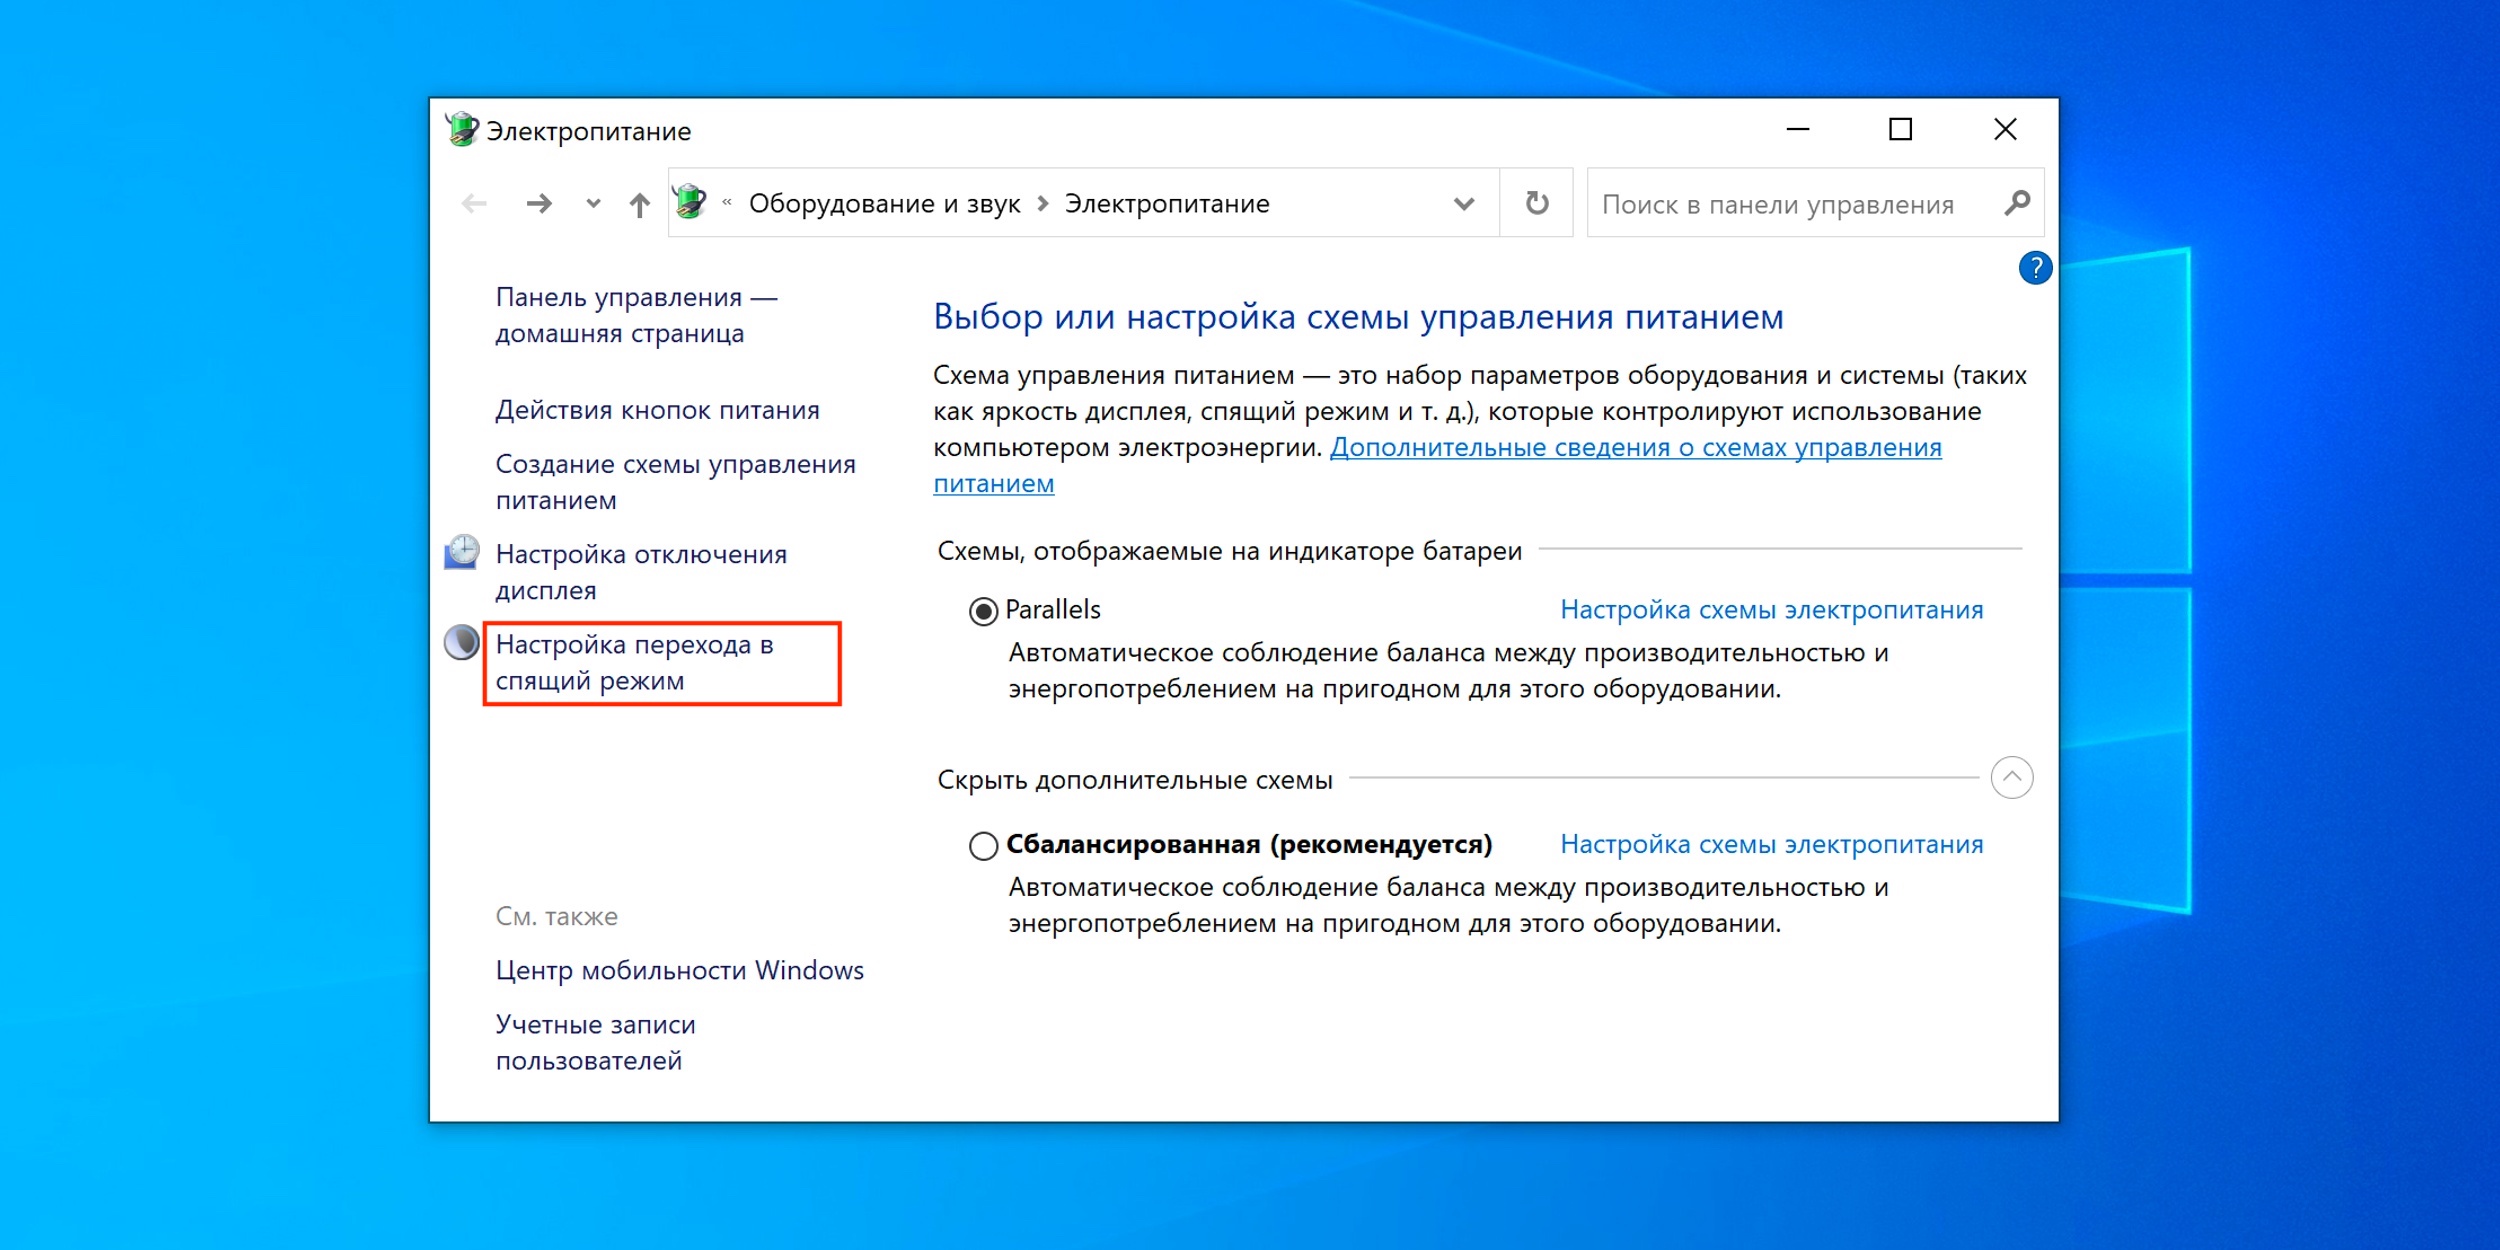Minimize the Электропитание window

pyautogui.click(x=1798, y=129)
